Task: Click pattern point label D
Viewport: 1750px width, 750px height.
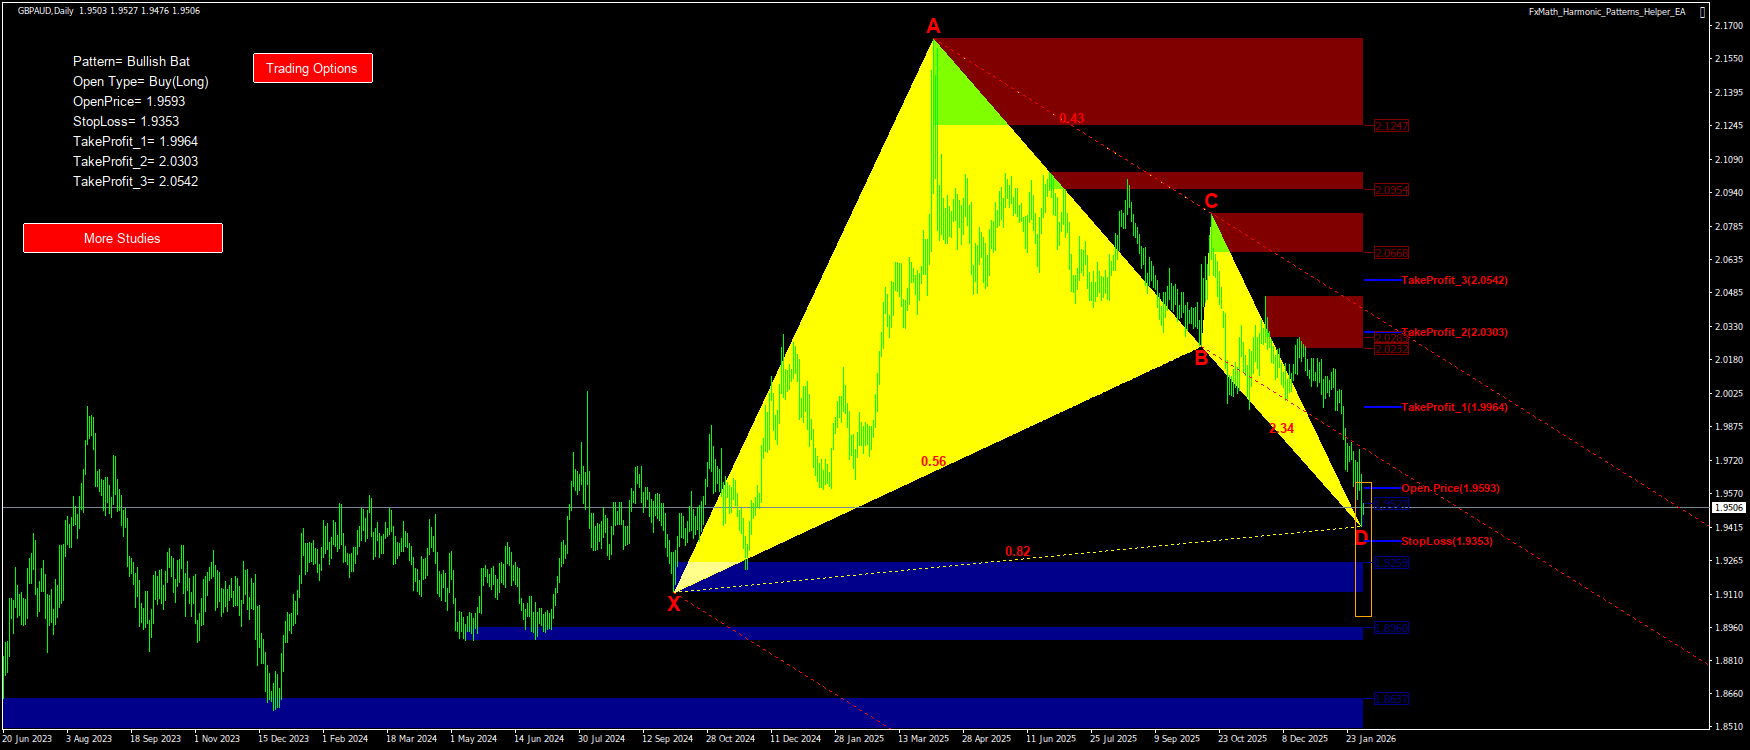Action: pos(1361,539)
